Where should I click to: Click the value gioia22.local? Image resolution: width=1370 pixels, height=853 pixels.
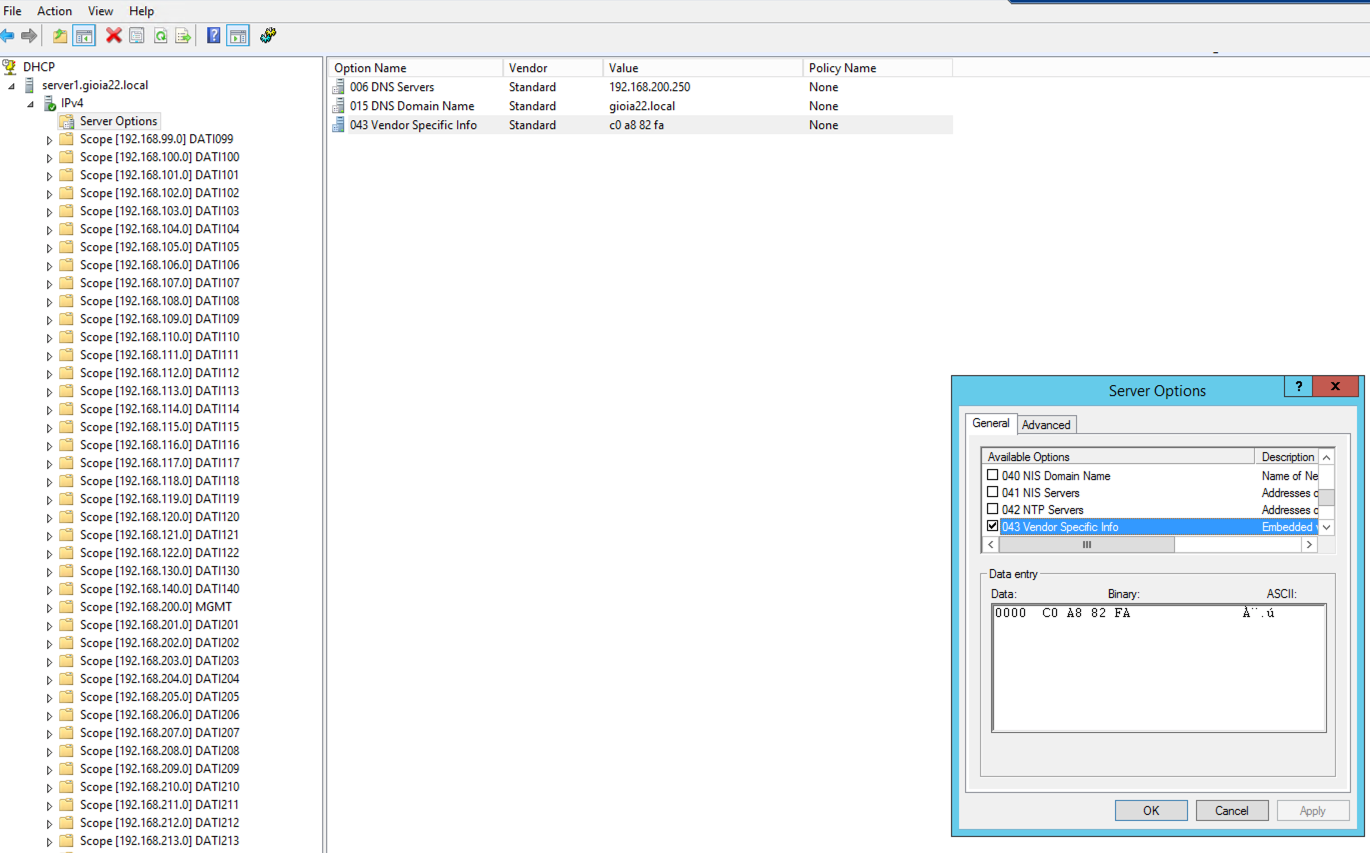pyautogui.click(x=641, y=106)
